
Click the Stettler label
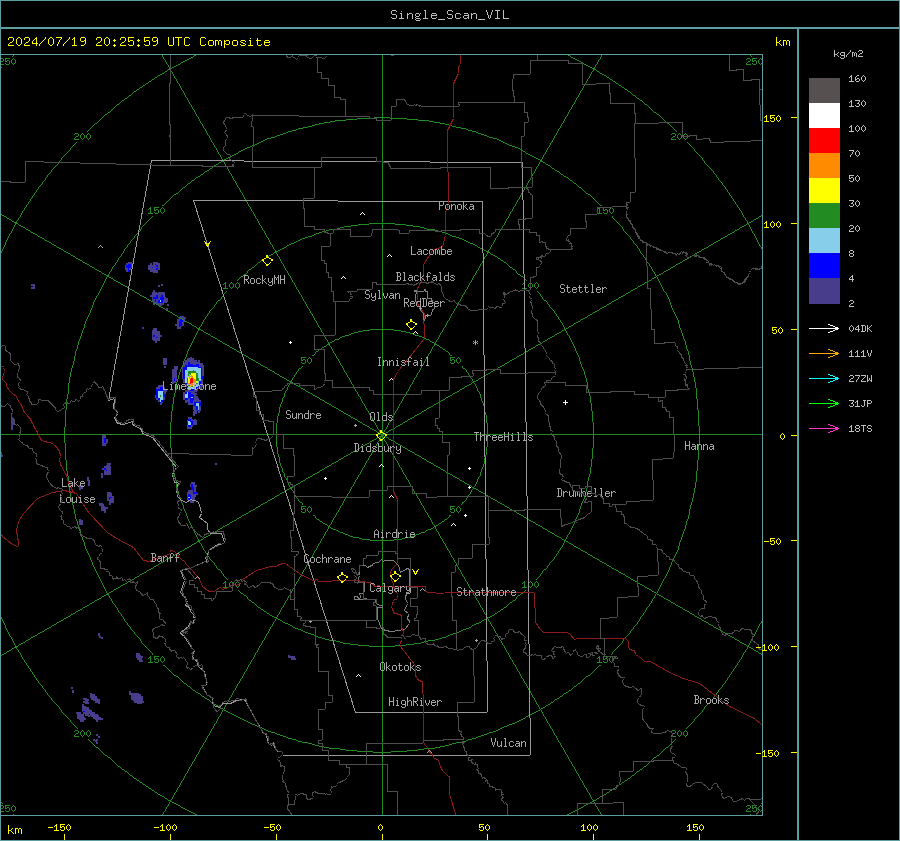[583, 289]
